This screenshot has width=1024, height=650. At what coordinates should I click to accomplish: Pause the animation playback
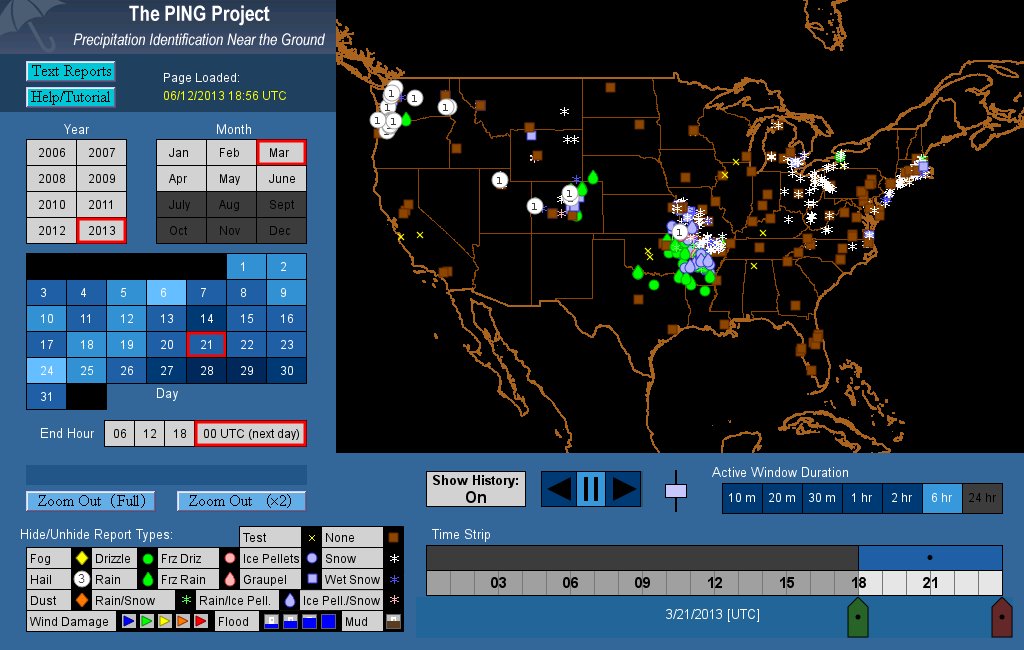[x=590, y=489]
